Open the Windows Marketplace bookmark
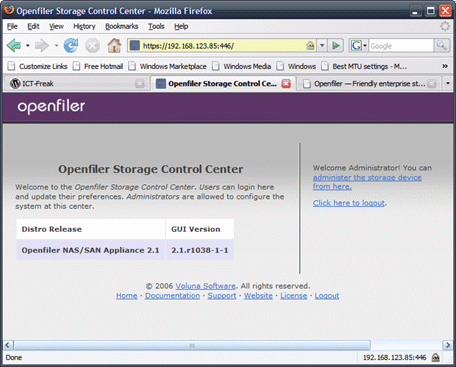456x367 pixels. [x=168, y=66]
